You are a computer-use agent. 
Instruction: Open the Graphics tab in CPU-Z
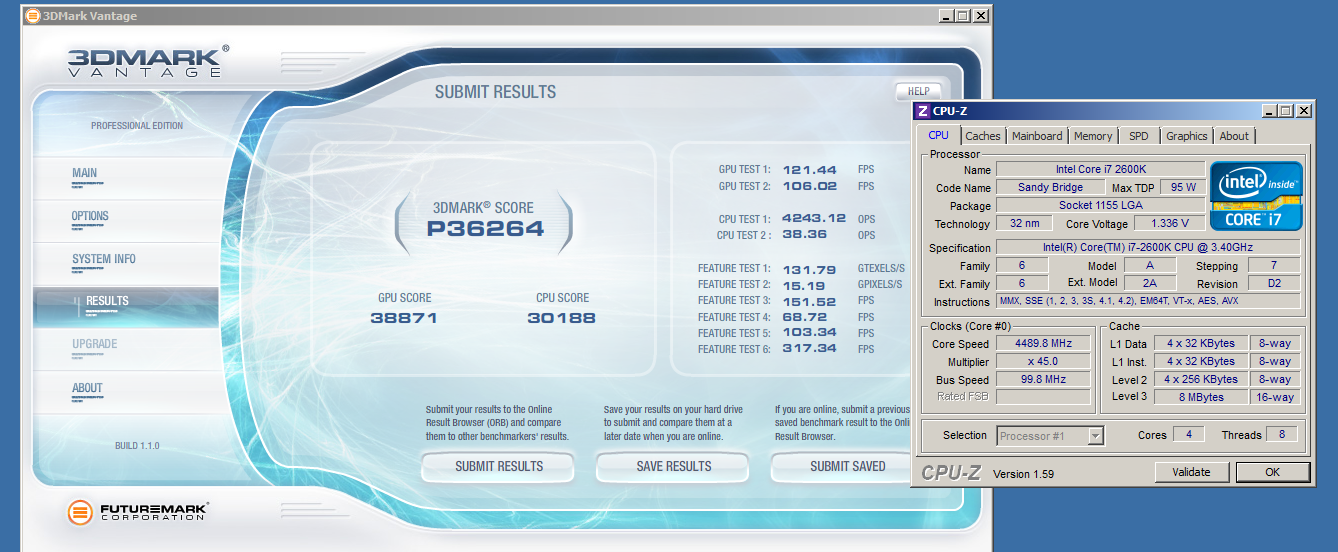click(1187, 136)
